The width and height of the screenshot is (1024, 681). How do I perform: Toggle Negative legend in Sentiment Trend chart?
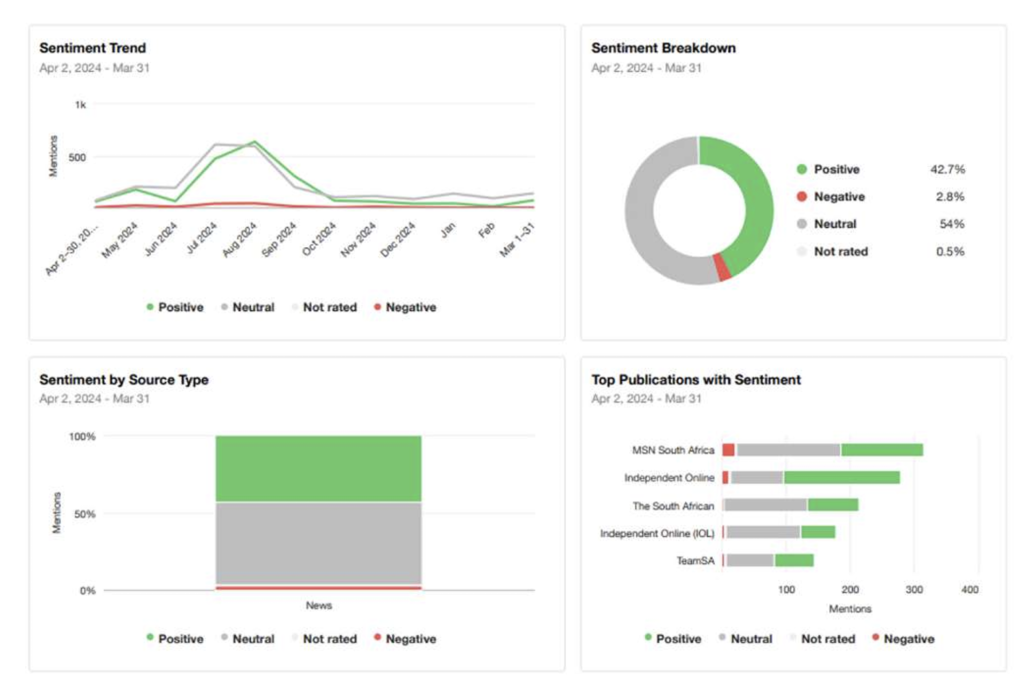point(404,308)
